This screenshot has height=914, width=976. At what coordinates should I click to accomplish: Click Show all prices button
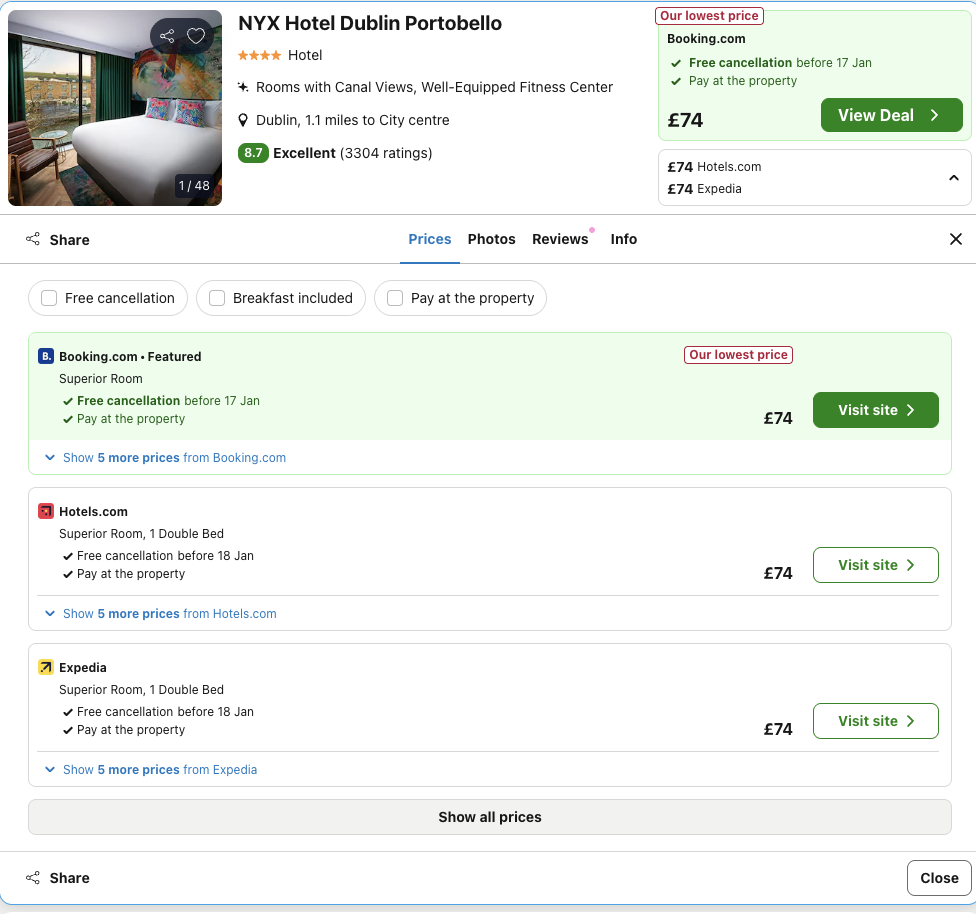click(490, 817)
